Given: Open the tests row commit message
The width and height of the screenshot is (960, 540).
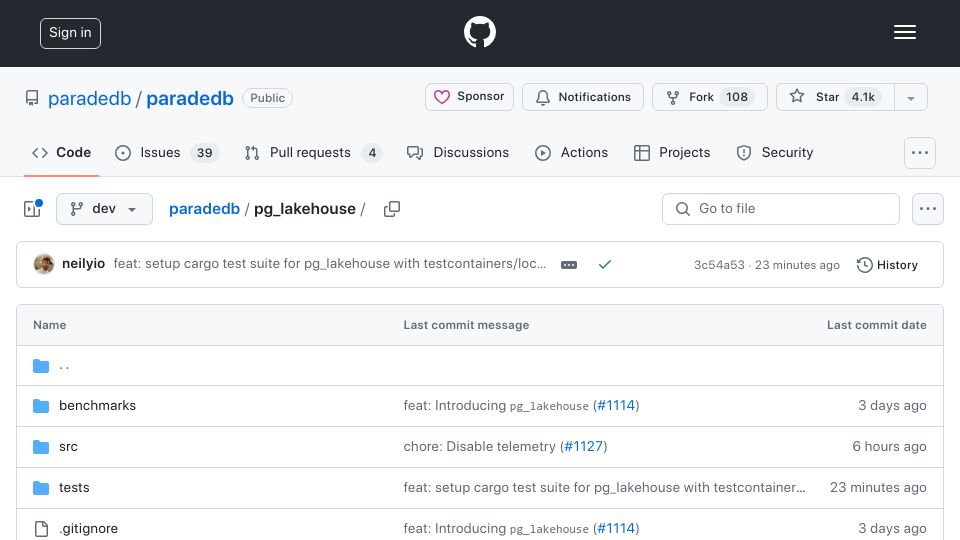Looking at the screenshot, I should pos(604,487).
